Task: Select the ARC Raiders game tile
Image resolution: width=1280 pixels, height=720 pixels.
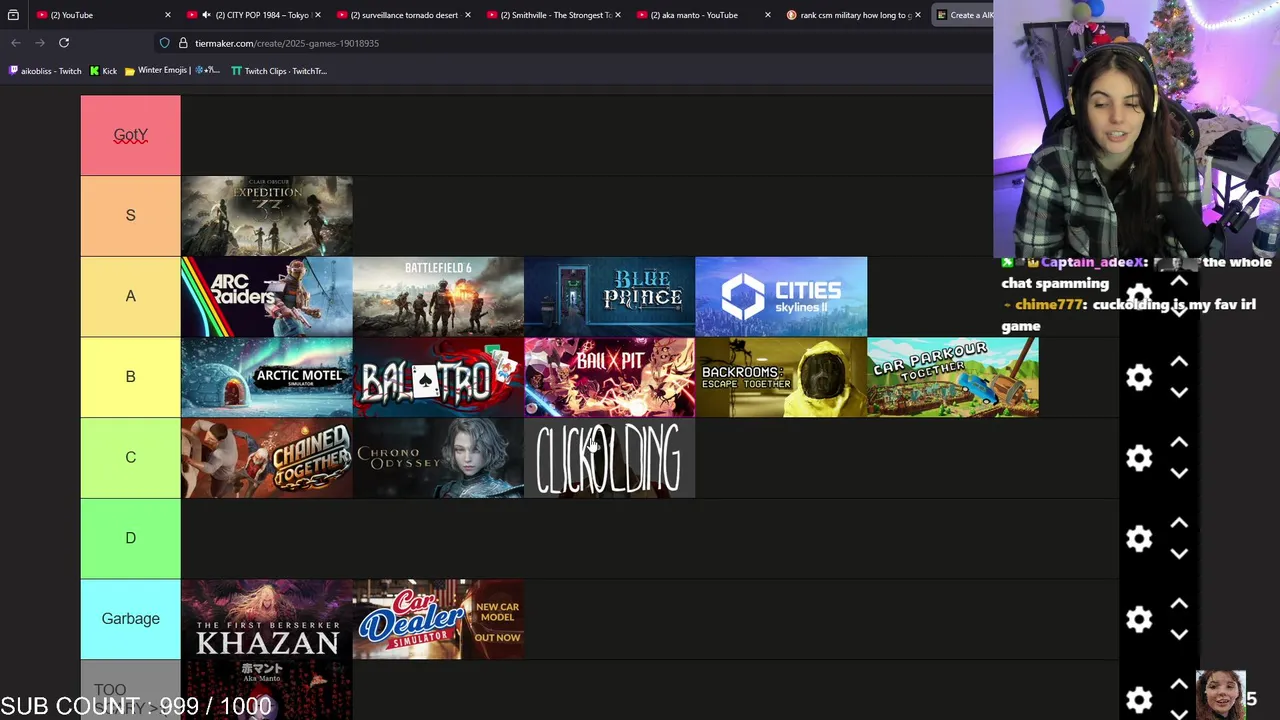Action: coord(267,297)
